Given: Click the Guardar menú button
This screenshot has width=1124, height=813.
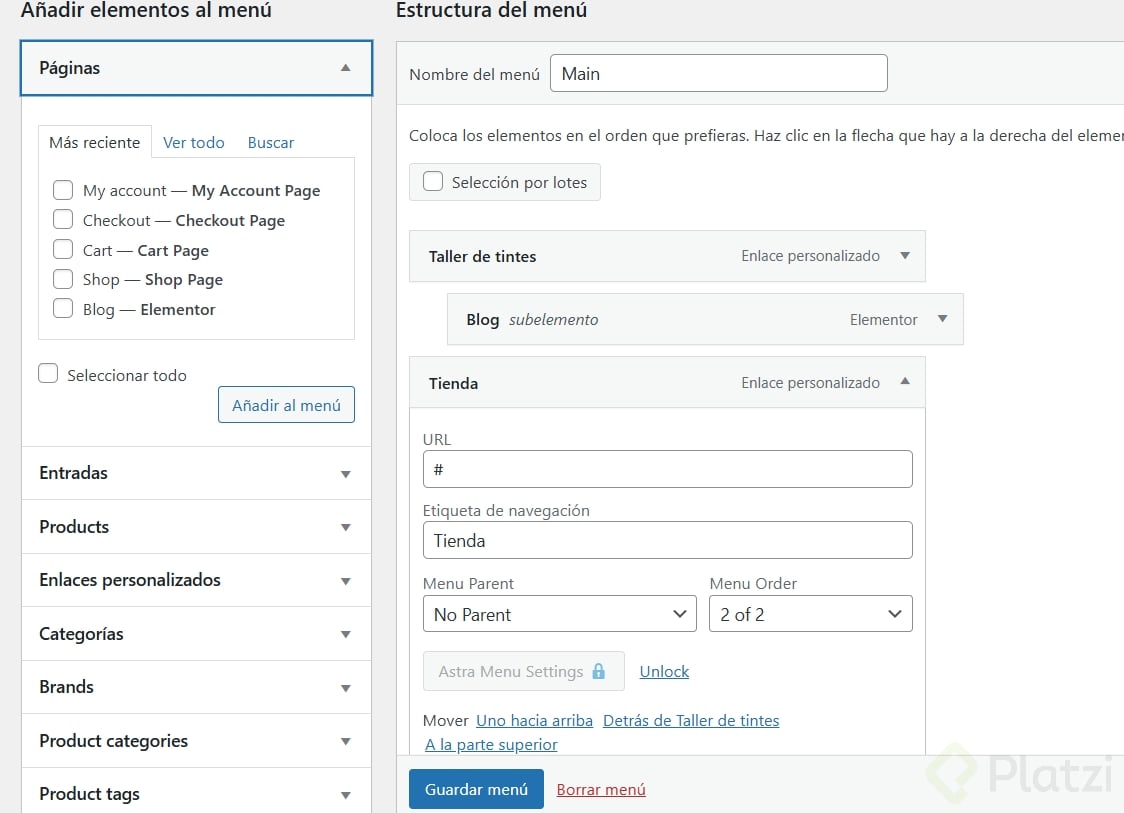Looking at the screenshot, I should coord(476,789).
